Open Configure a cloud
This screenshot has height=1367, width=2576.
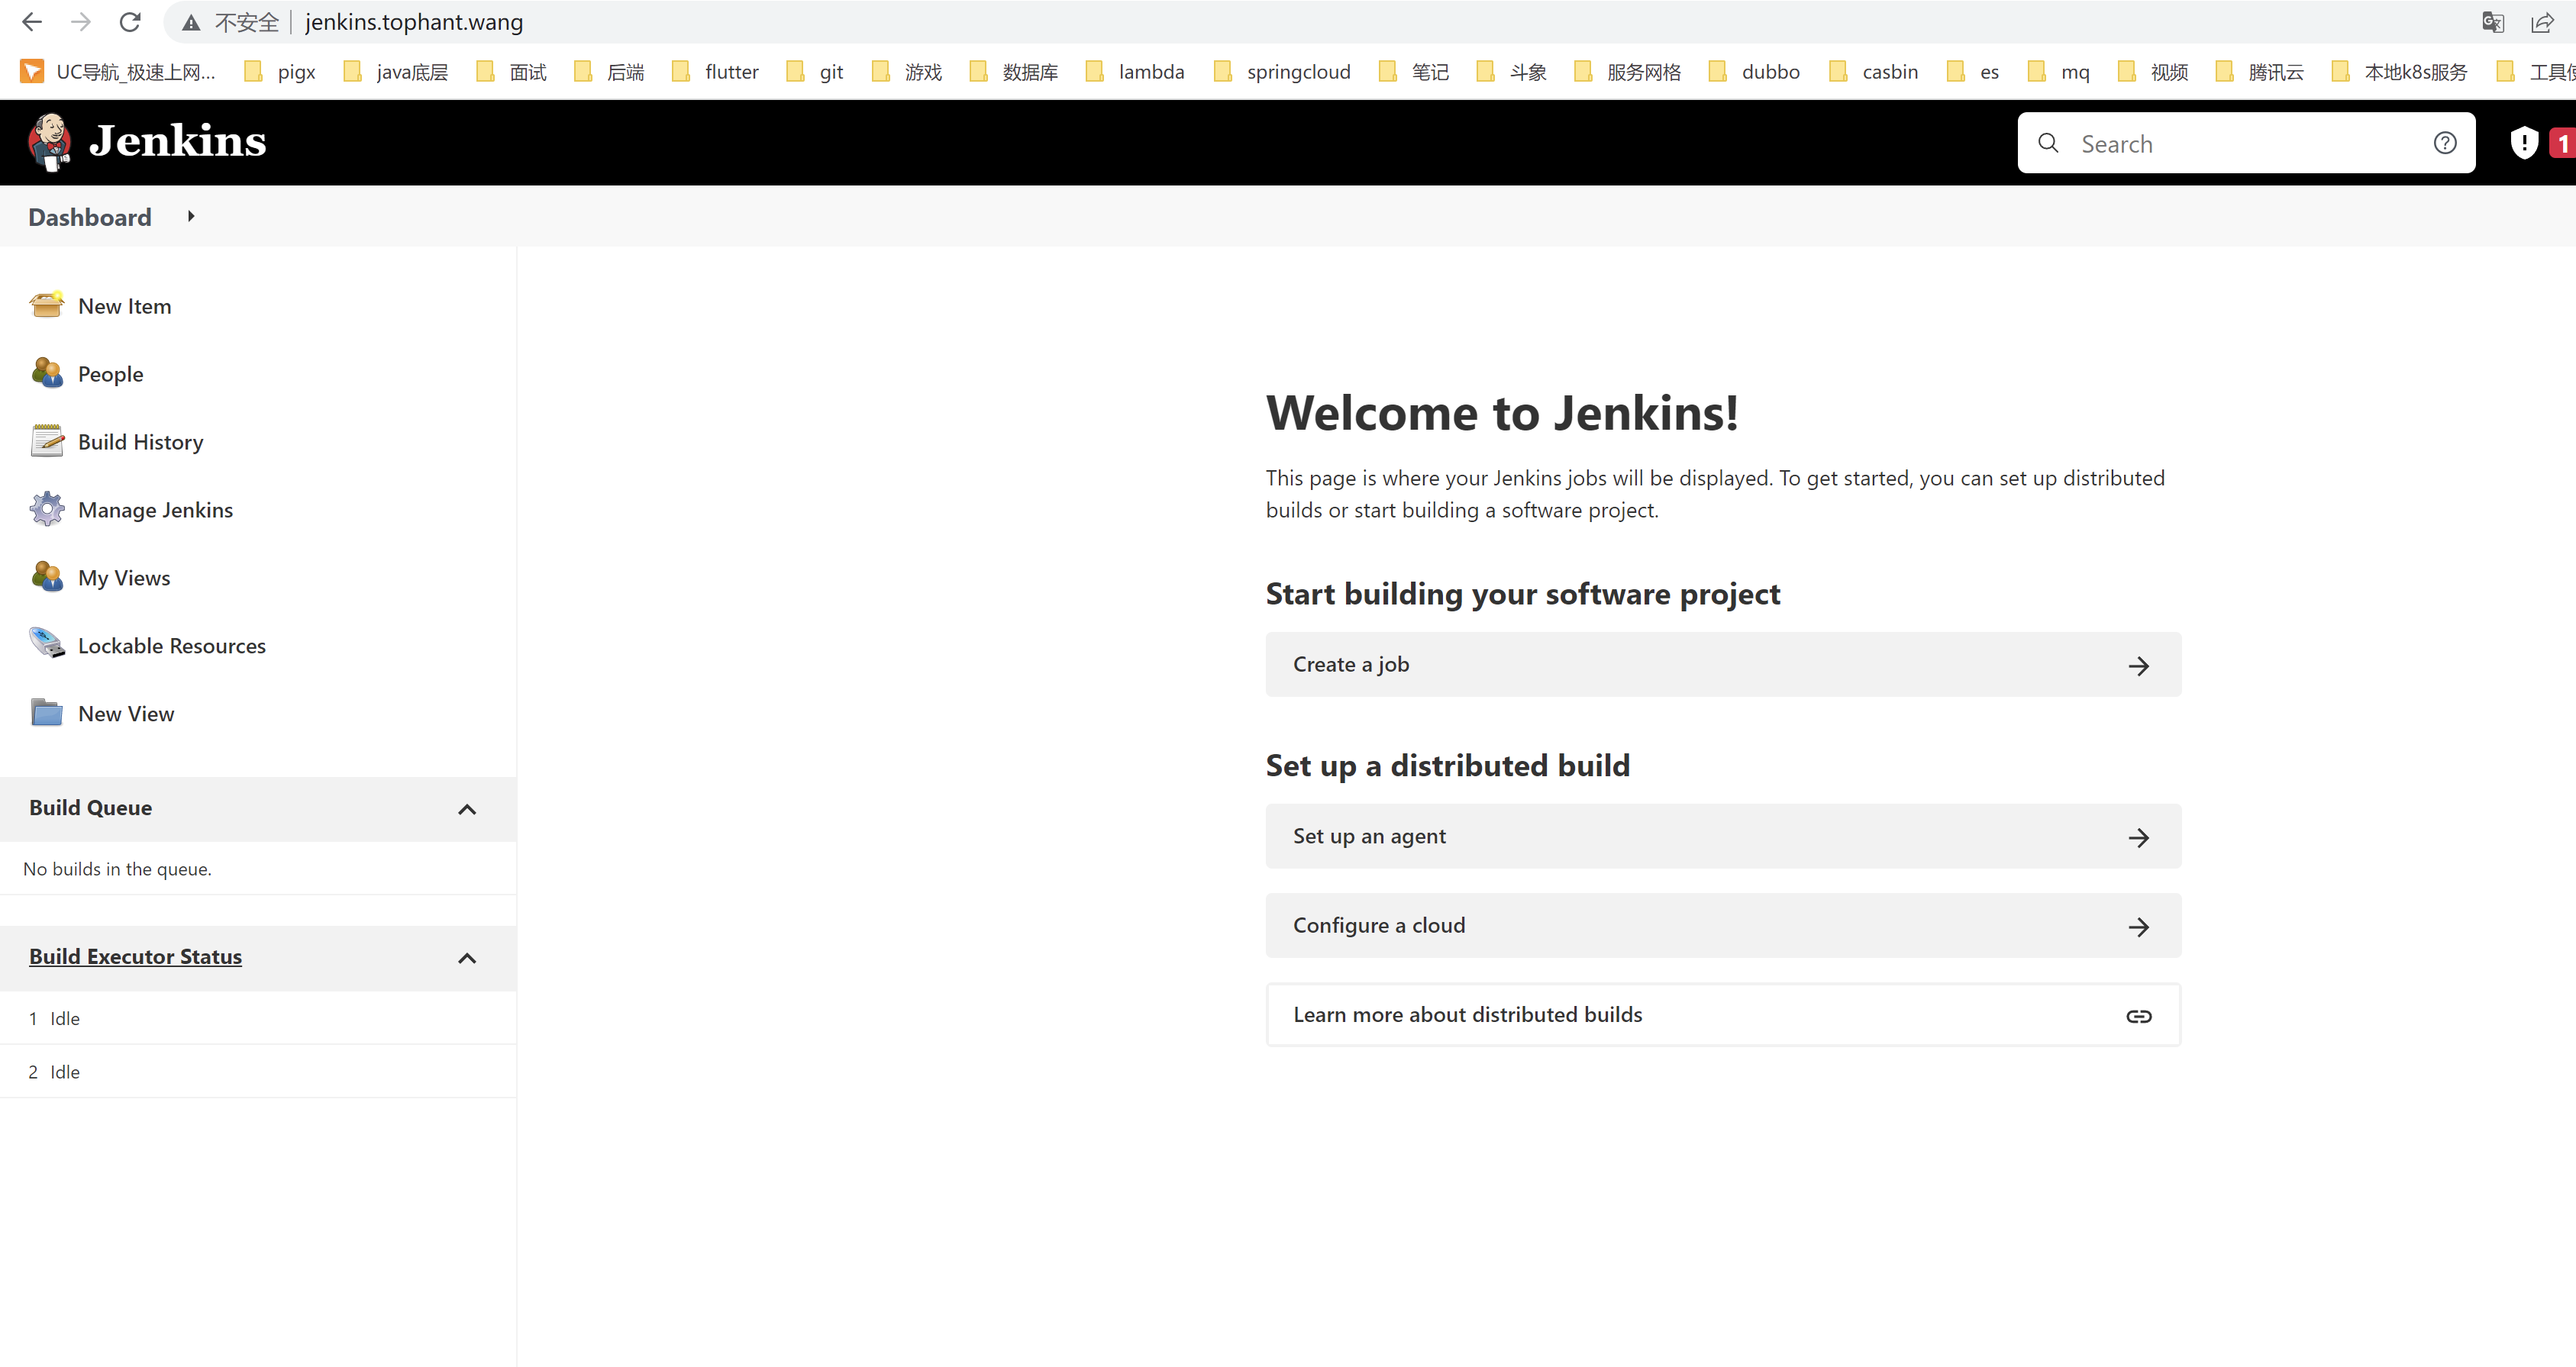coord(1722,925)
